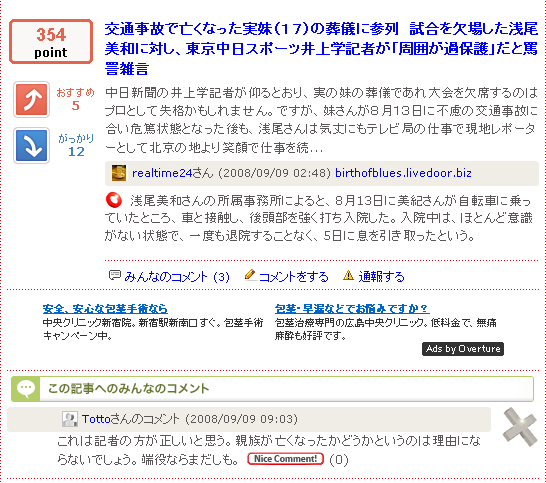Click ad description 包茎治療専門の広島中央クリニック

pos(385,329)
